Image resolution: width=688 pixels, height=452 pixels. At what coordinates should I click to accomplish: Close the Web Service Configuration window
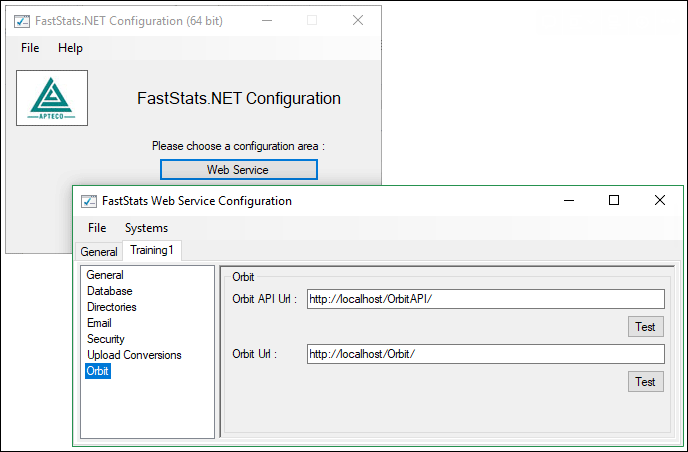click(659, 201)
